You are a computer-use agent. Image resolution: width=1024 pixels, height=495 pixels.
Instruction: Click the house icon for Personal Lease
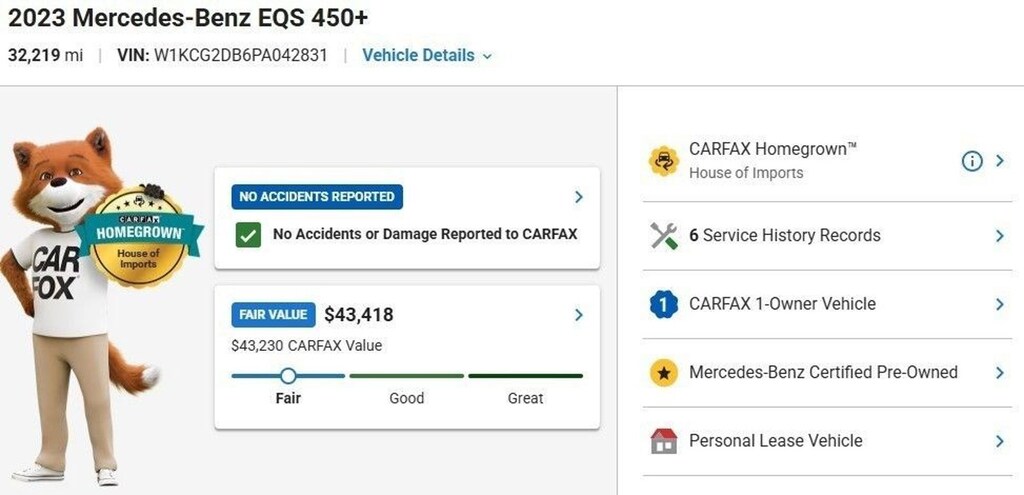(664, 441)
